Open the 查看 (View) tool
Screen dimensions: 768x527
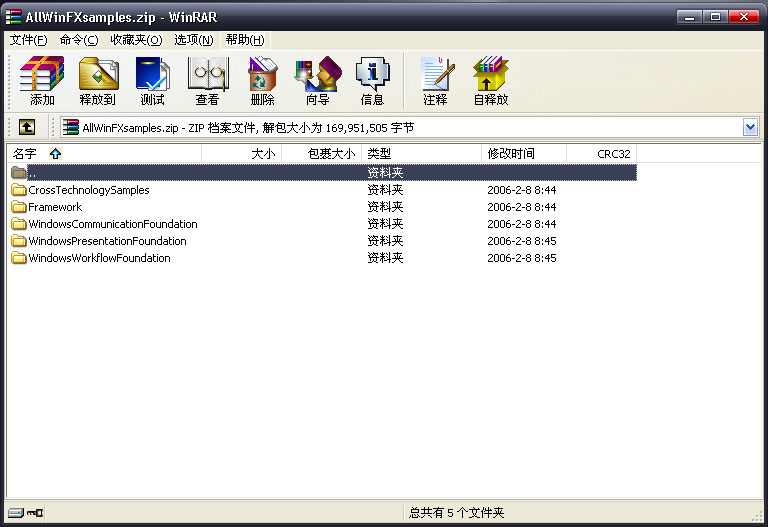[208, 81]
